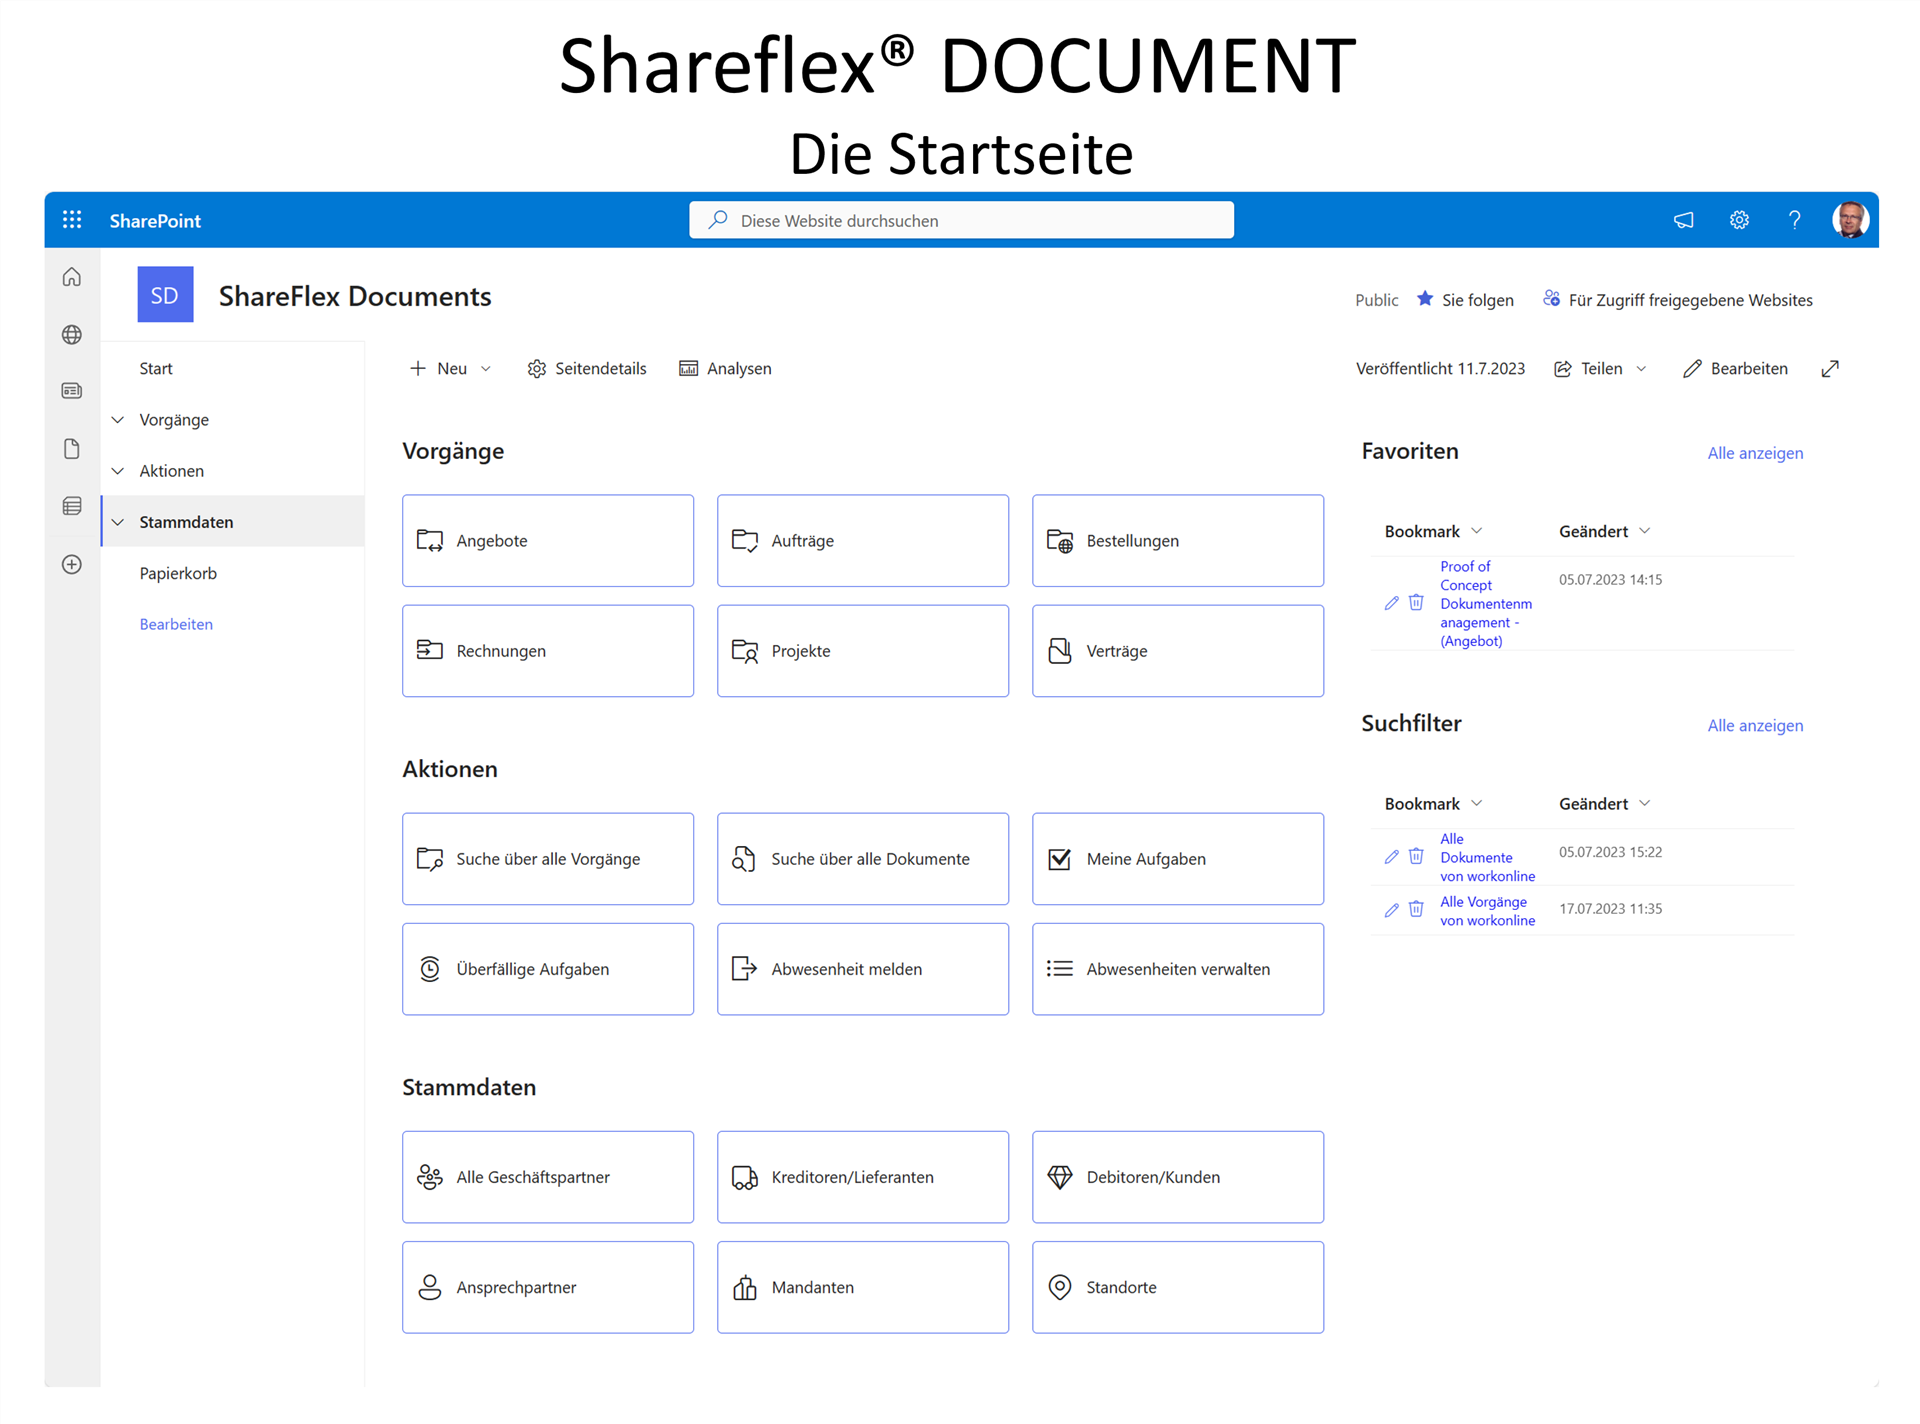Select Papierkorb in the left navigation
This screenshot has height=1424, width=1920.
coord(178,573)
